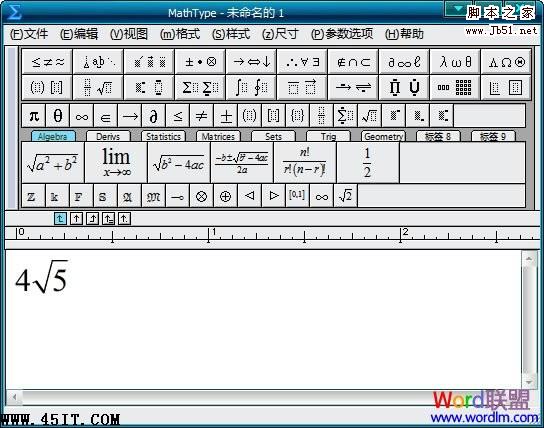This screenshot has width=544, height=428.
Task: Open the logical symbols palette (∴∀∃)
Action: [x=302, y=62]
